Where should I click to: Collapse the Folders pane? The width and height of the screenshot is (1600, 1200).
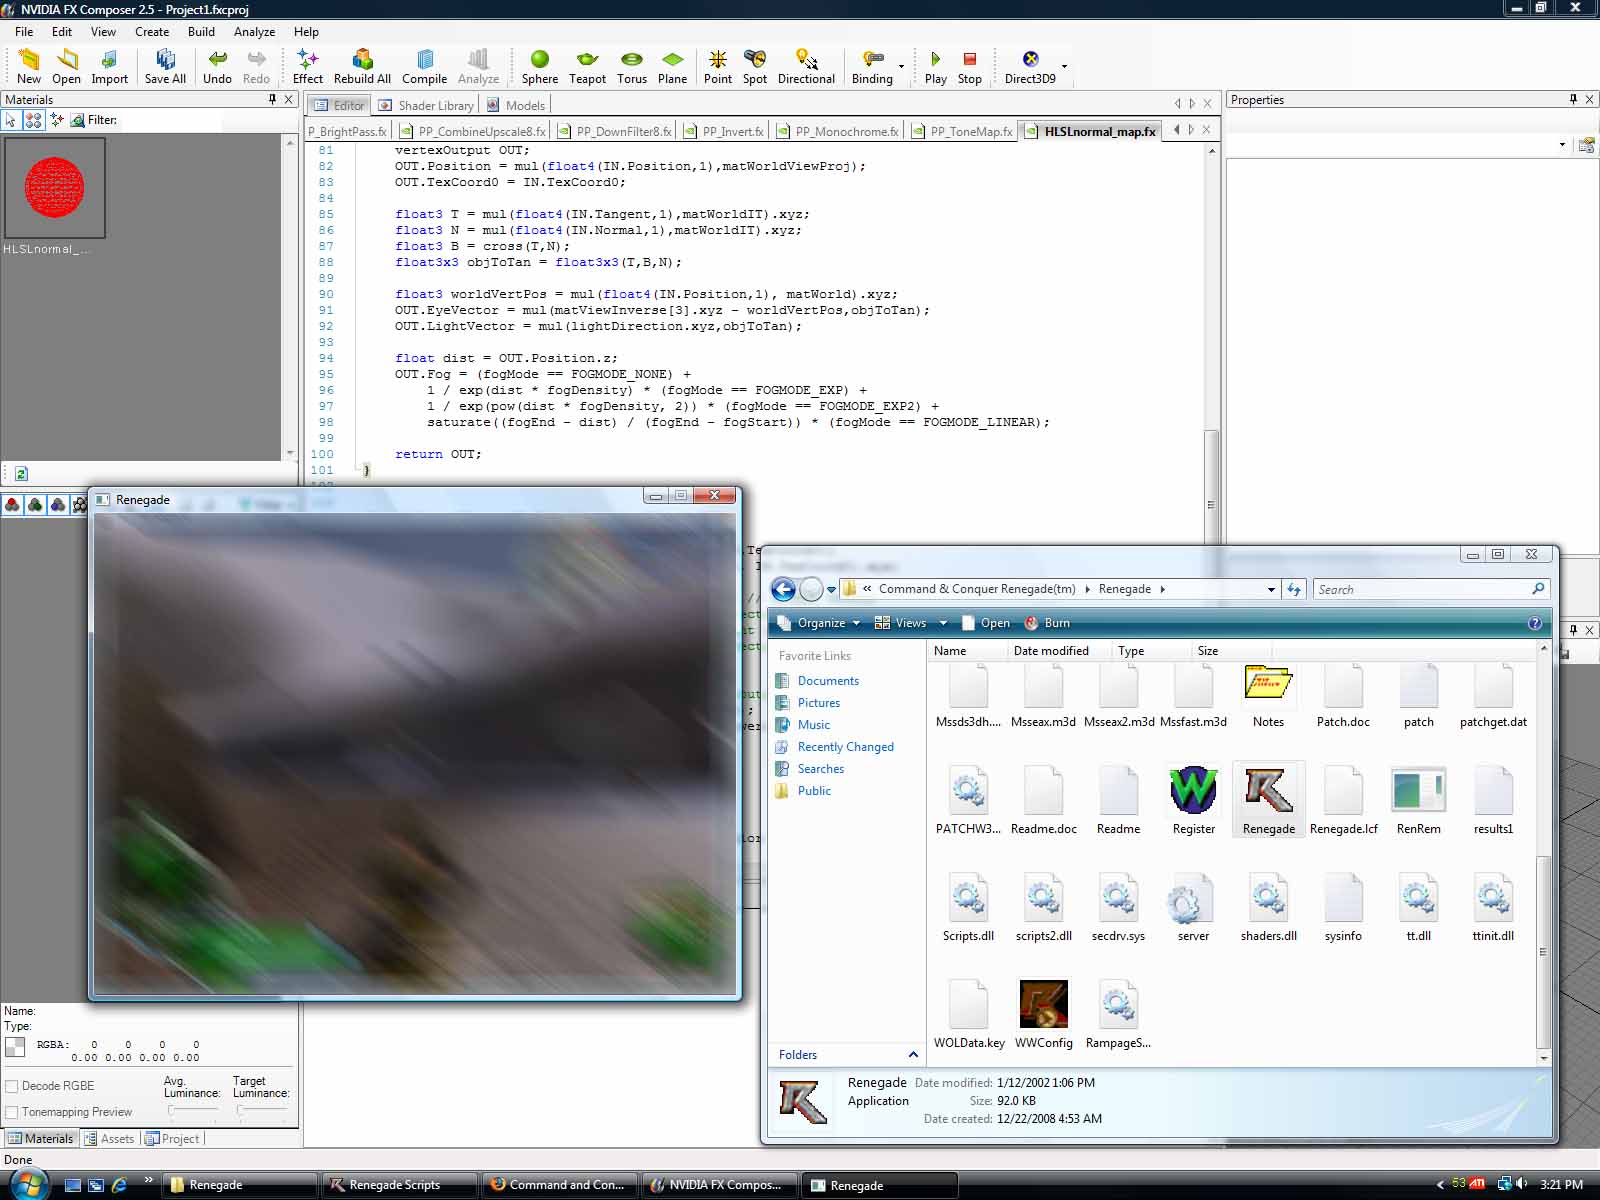(x=912, y=1055)
